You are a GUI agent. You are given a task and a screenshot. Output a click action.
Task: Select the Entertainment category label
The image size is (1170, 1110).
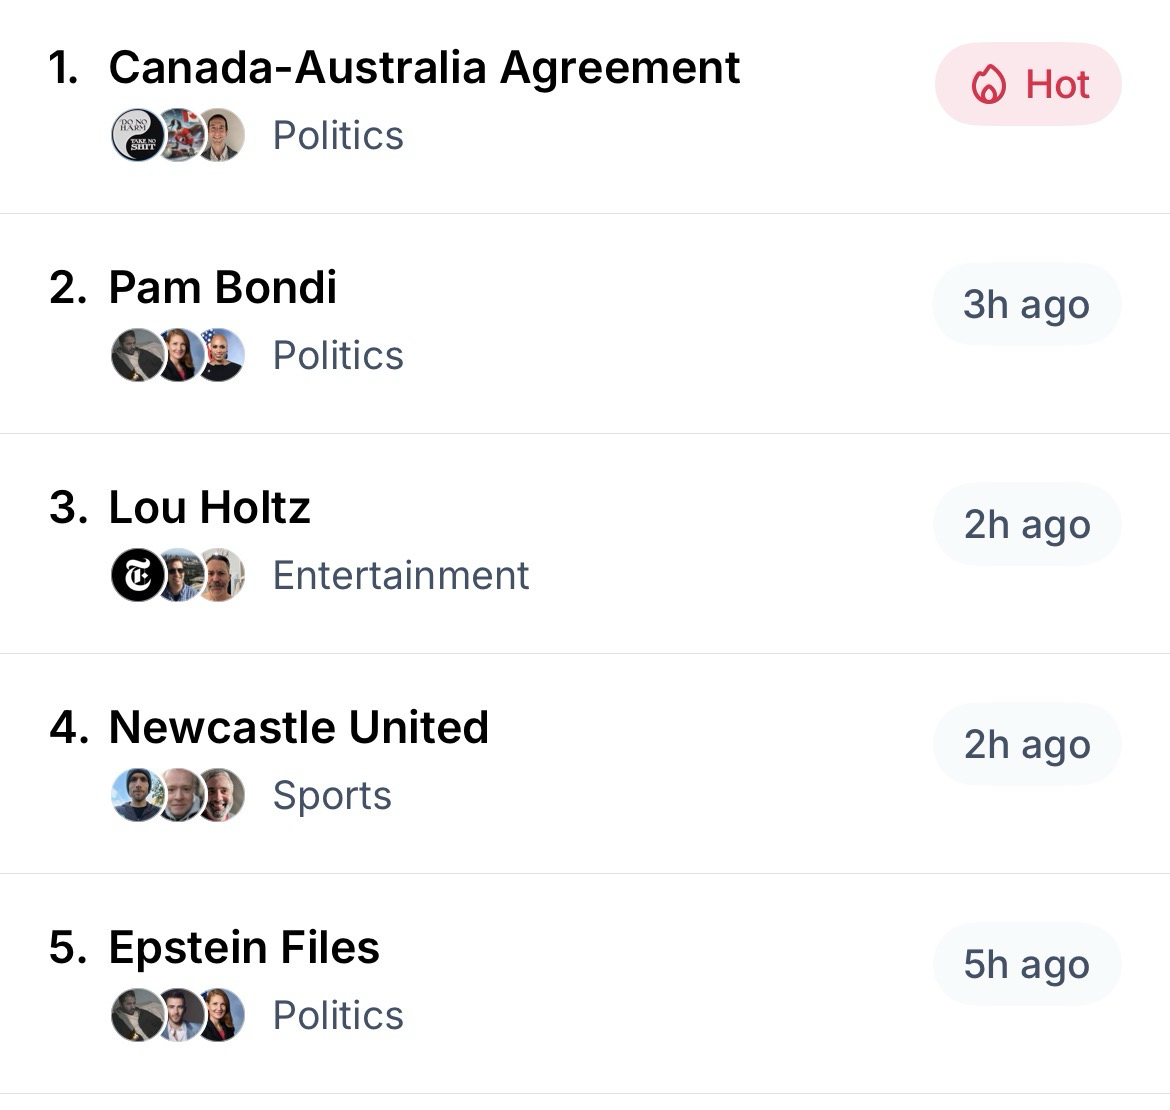click(401, 576)
